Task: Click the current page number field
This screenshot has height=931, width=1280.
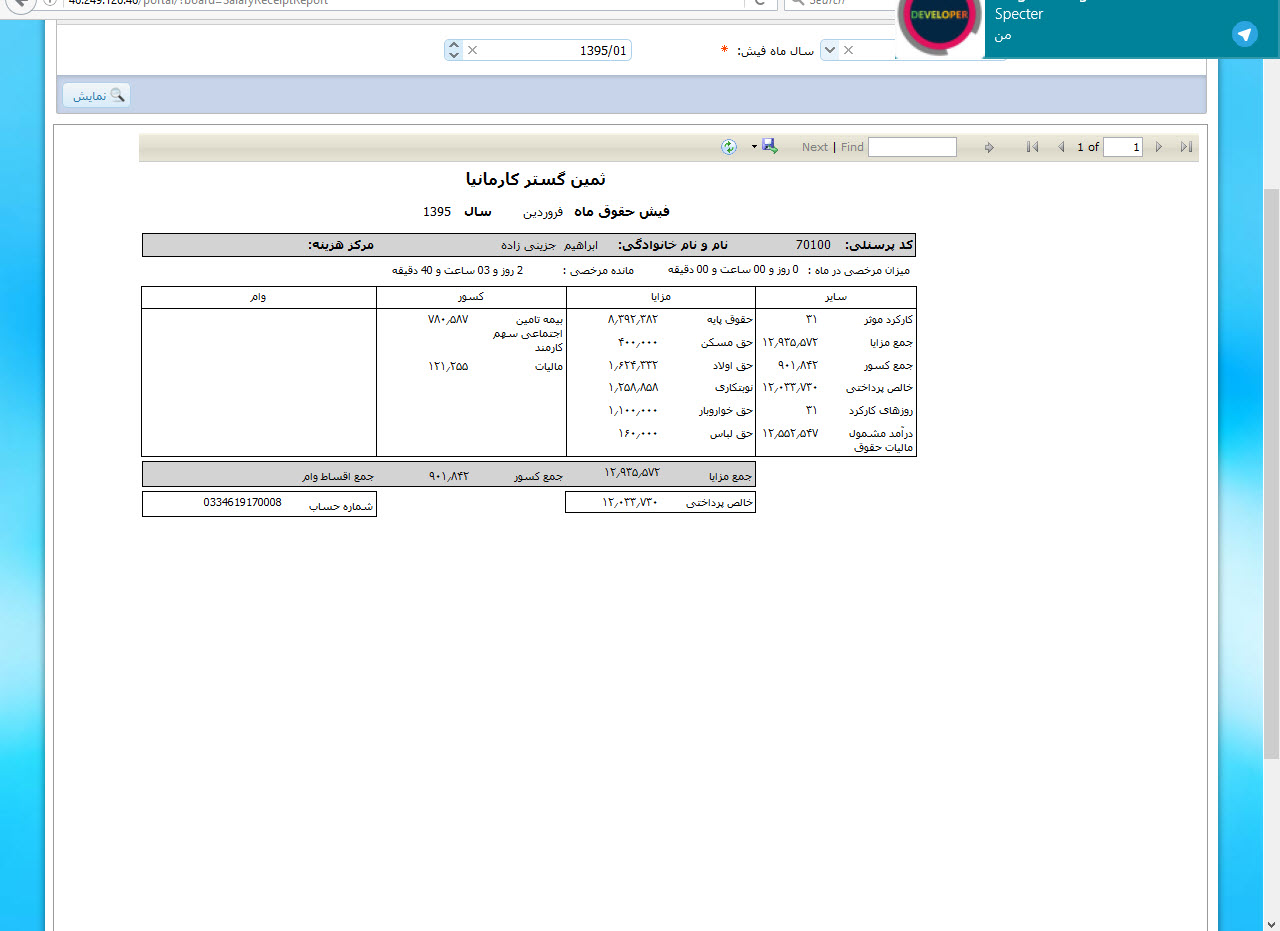Action: (1122, 147)
